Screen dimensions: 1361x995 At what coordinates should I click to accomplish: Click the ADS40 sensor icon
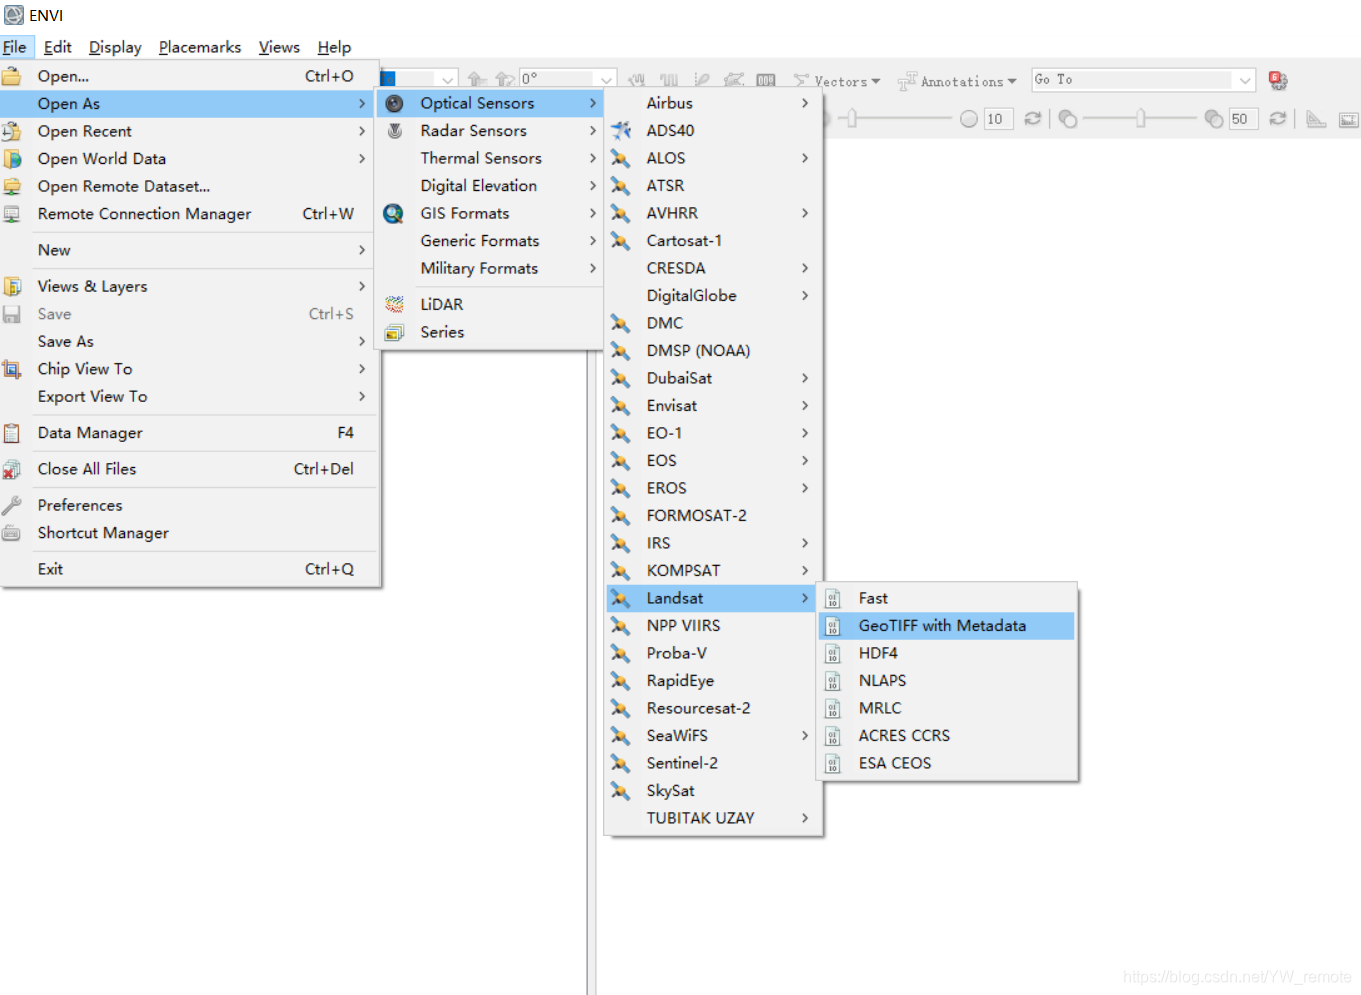point(621,130)
